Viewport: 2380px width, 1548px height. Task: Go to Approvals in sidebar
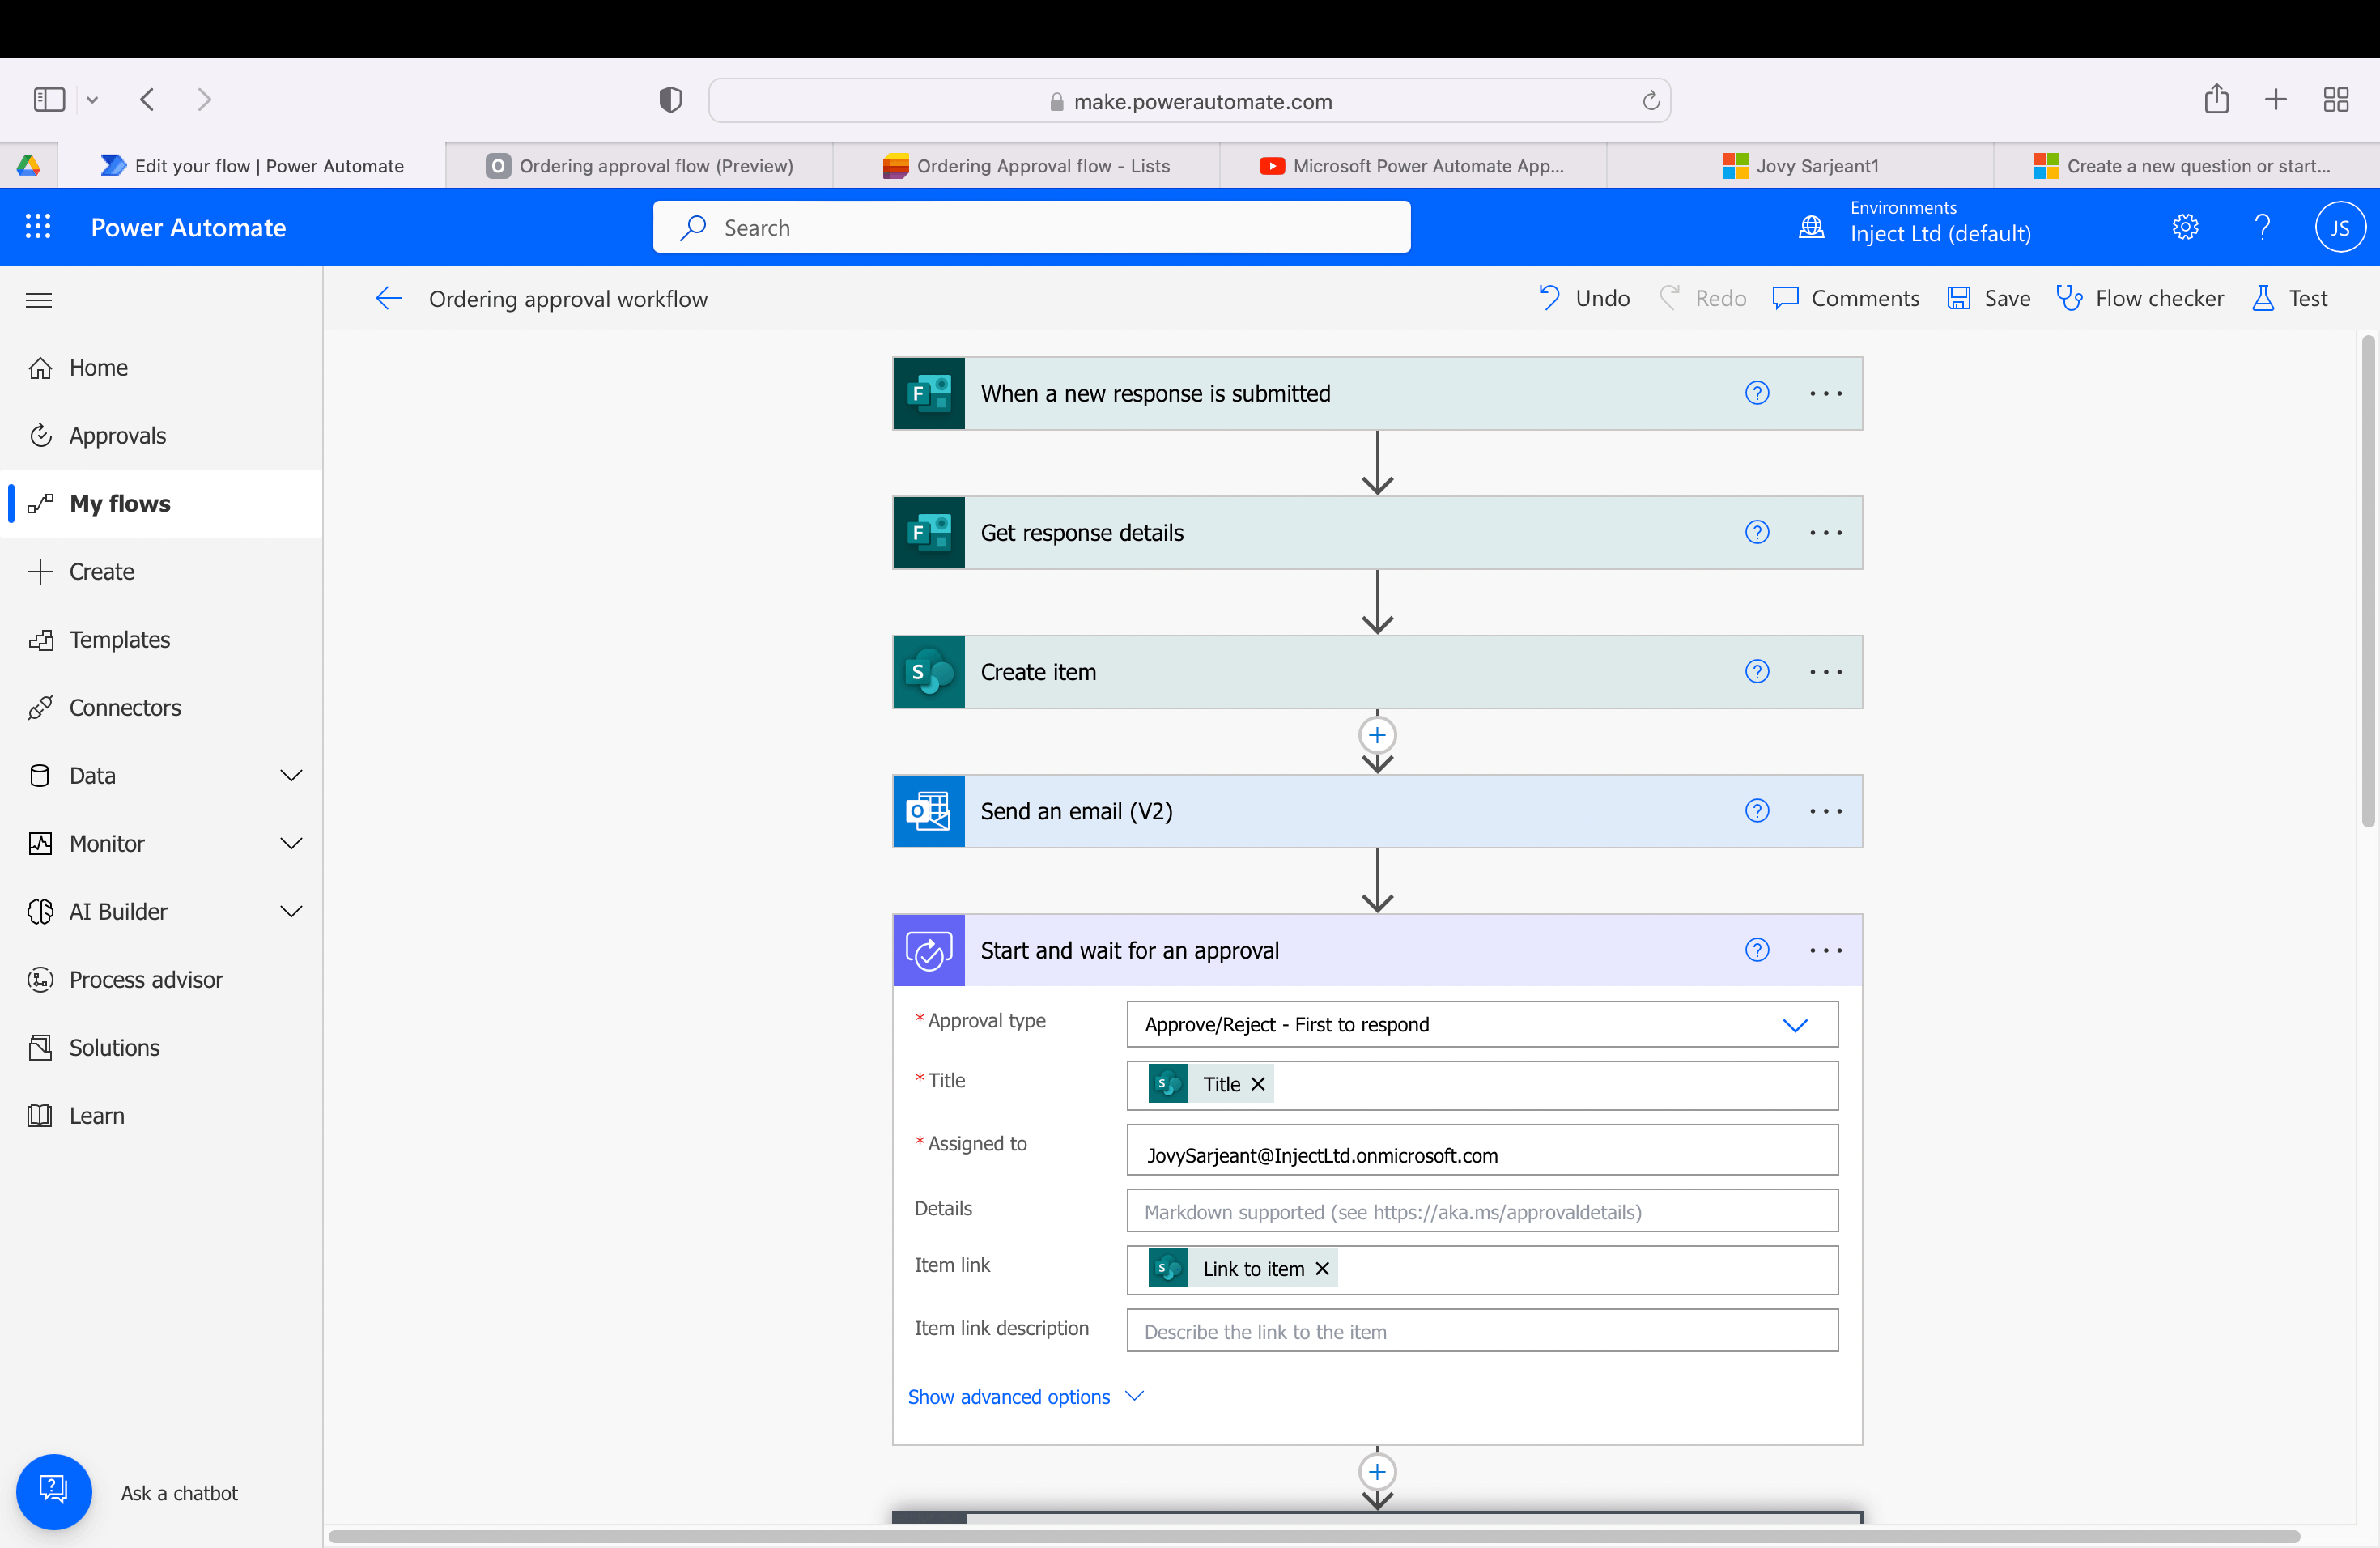[117, 436]
